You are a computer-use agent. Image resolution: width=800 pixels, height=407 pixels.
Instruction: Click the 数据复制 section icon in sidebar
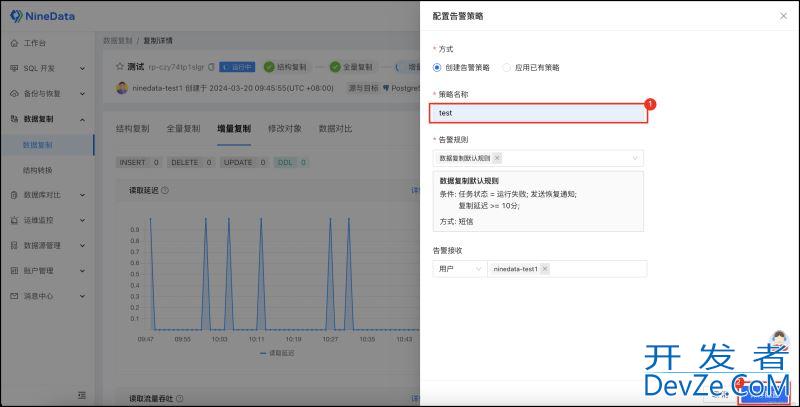(14, 119)
